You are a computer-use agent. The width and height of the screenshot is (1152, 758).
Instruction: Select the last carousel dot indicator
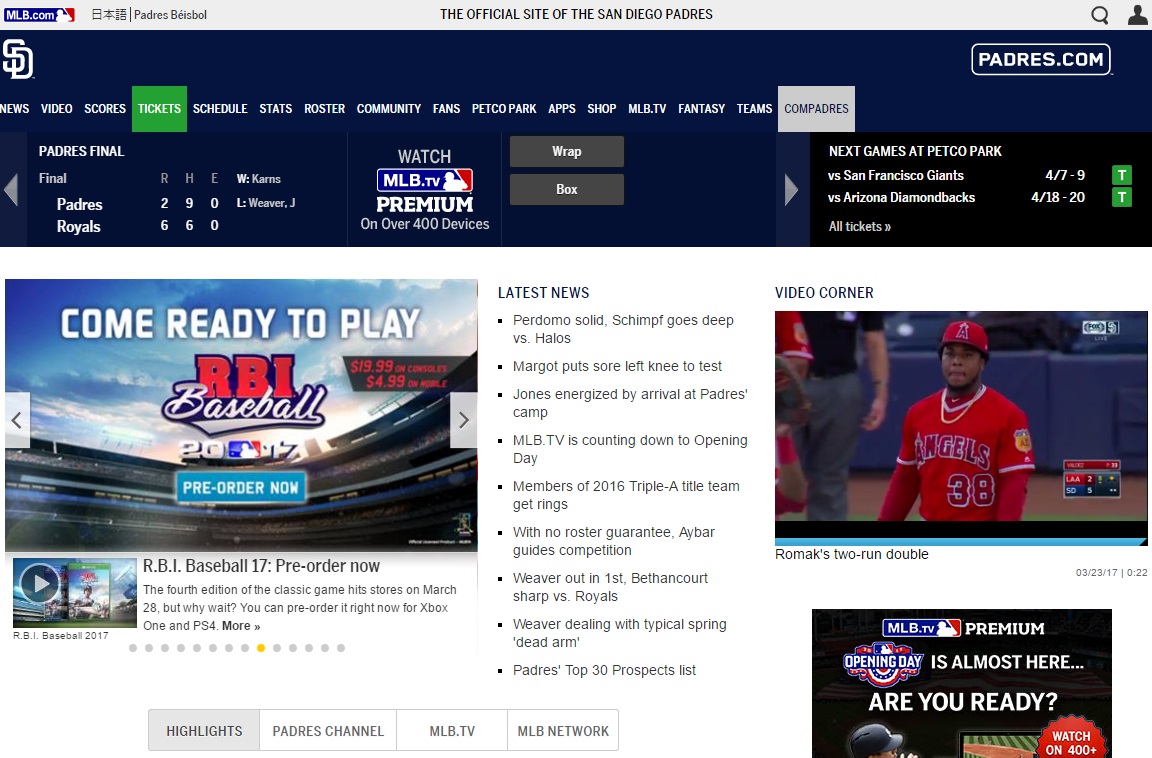(x=341, y=648)
